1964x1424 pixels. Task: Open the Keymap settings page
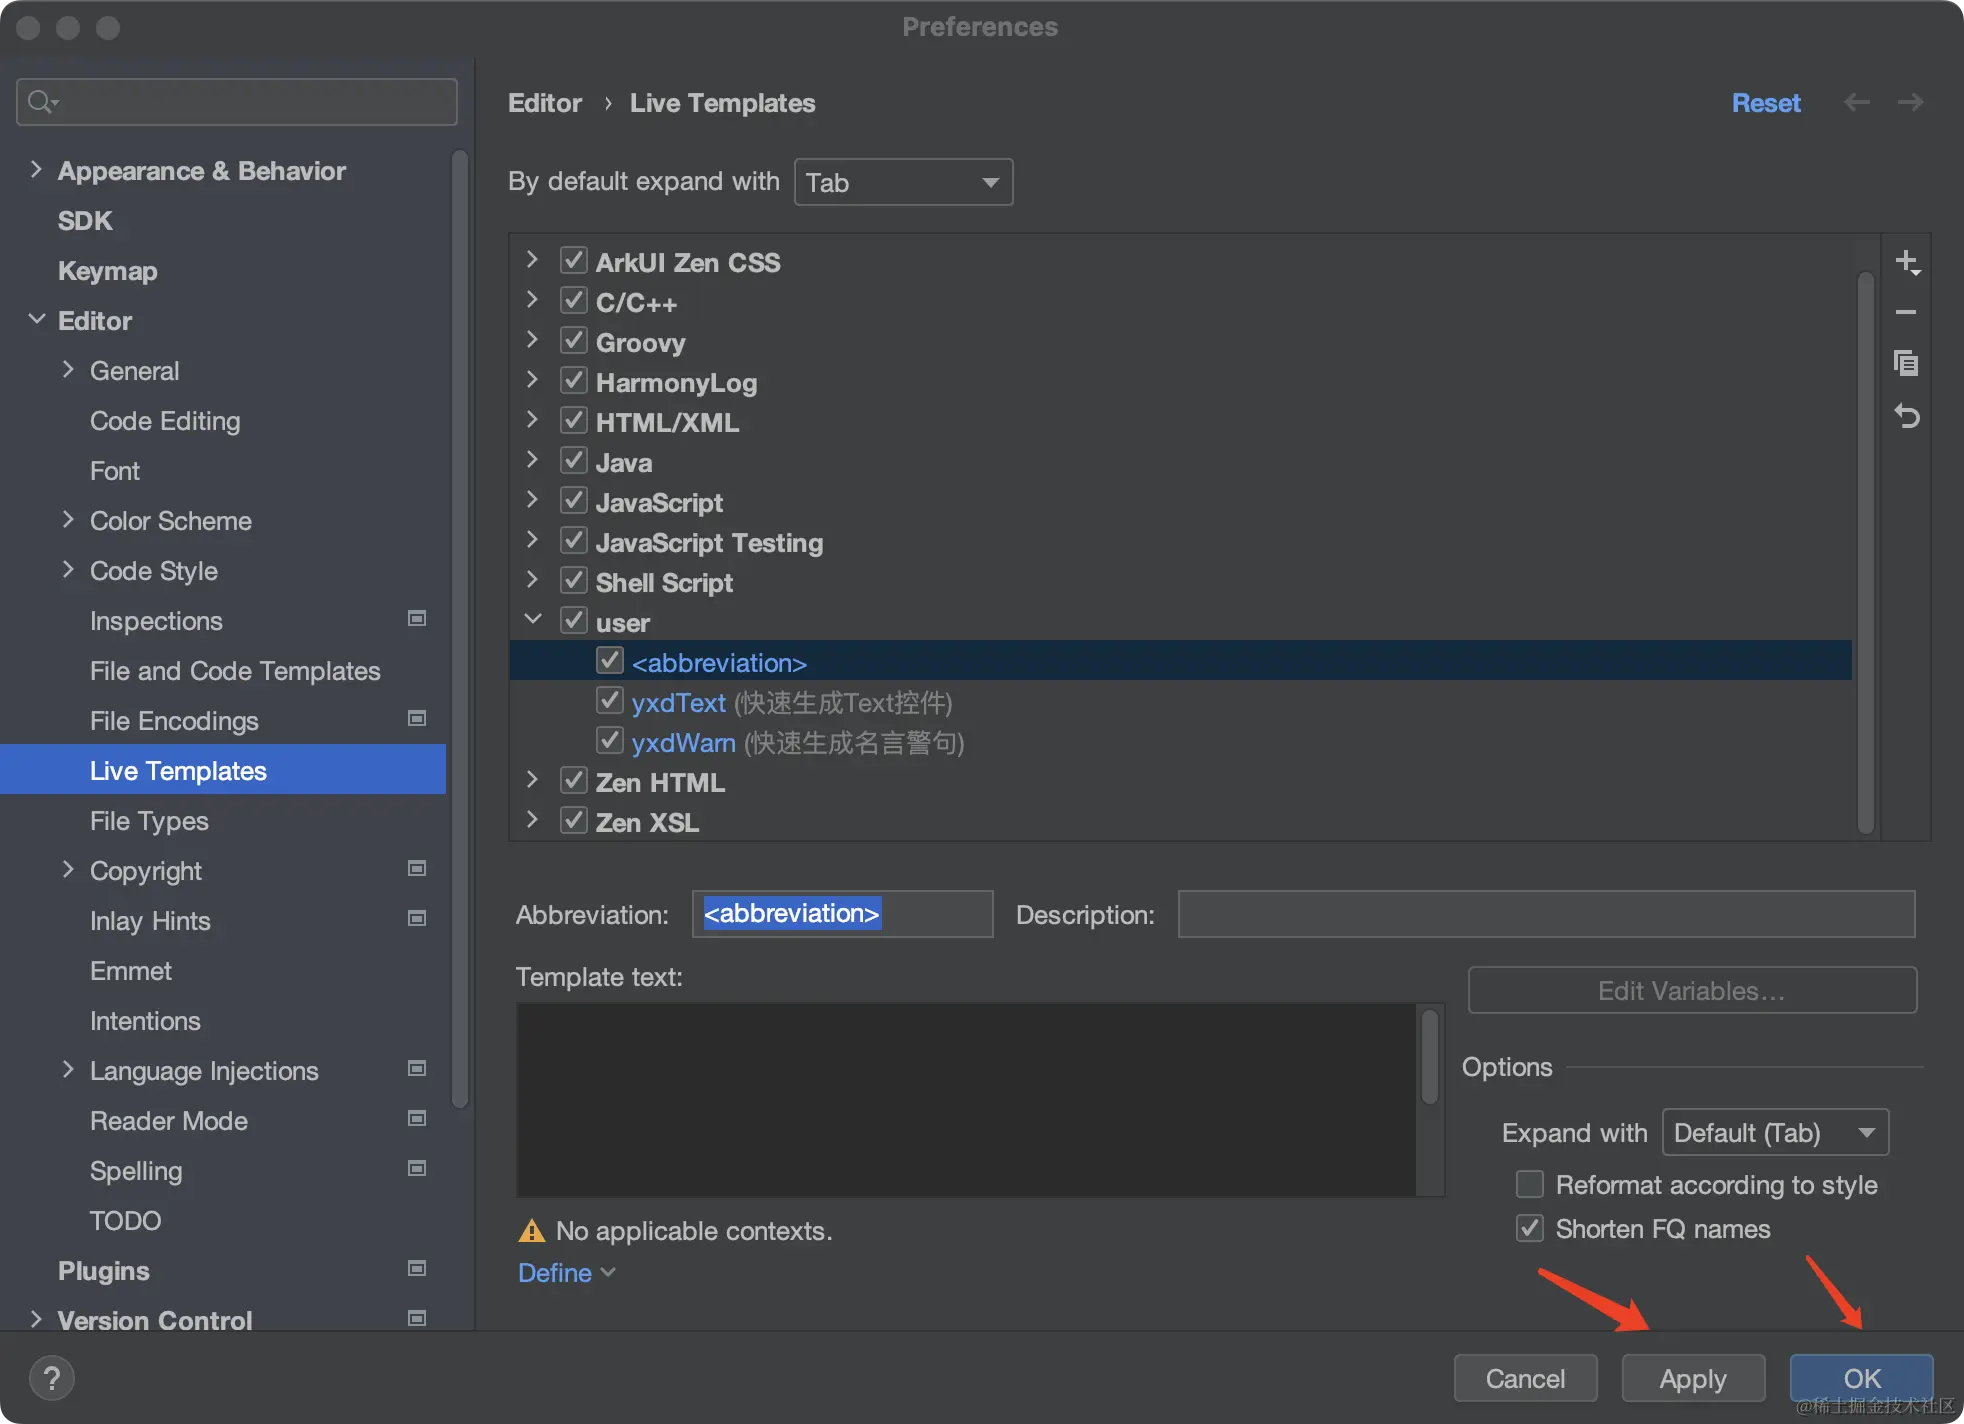pyautogui.click(x=108, y=271)
